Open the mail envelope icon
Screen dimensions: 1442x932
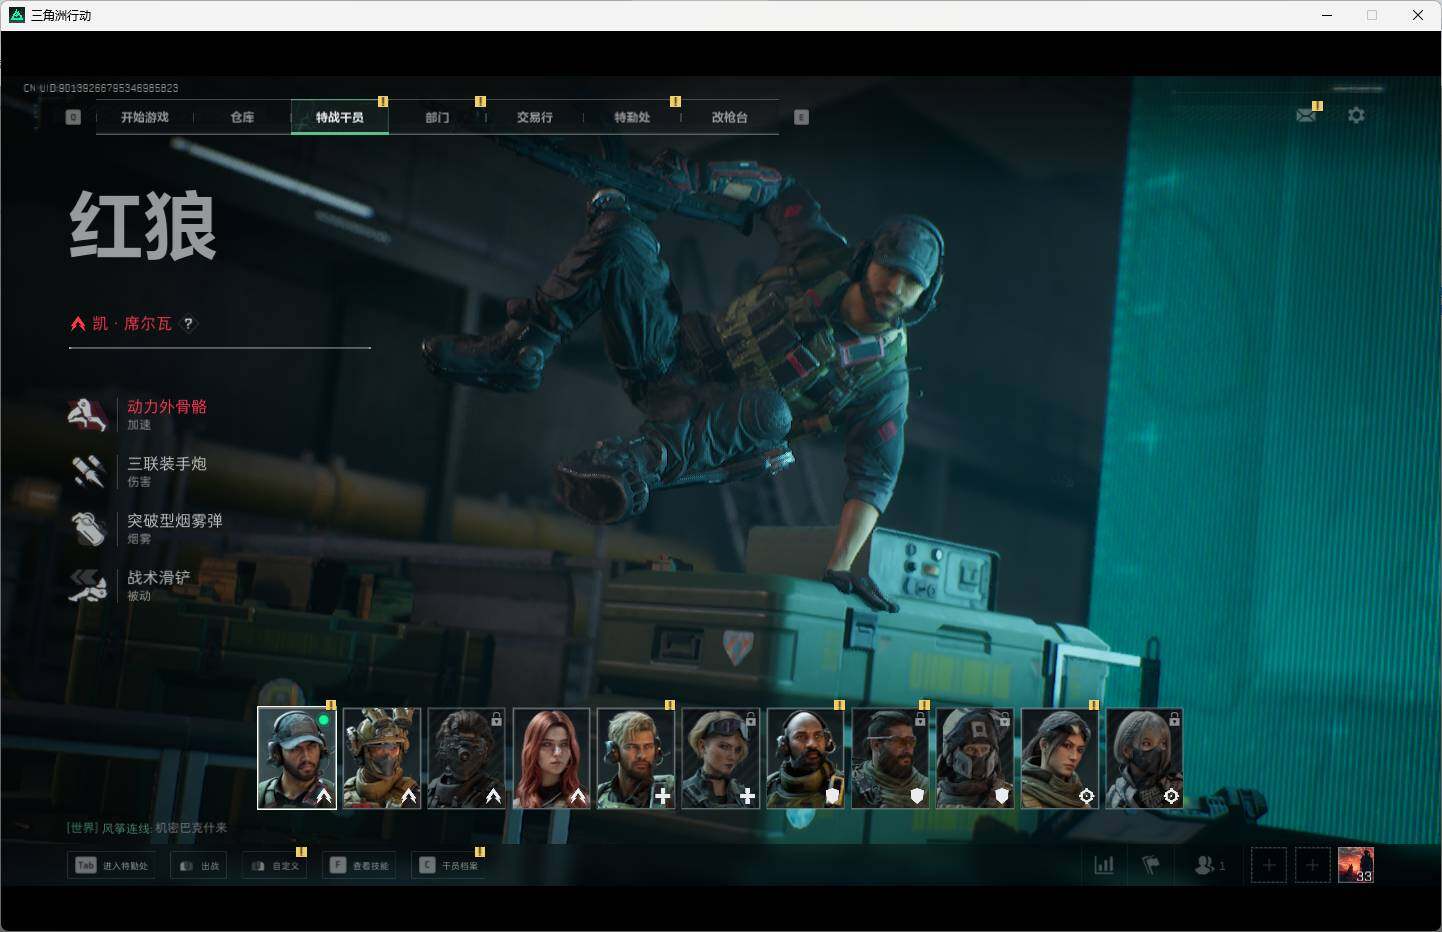click(x=1306, y=115)
